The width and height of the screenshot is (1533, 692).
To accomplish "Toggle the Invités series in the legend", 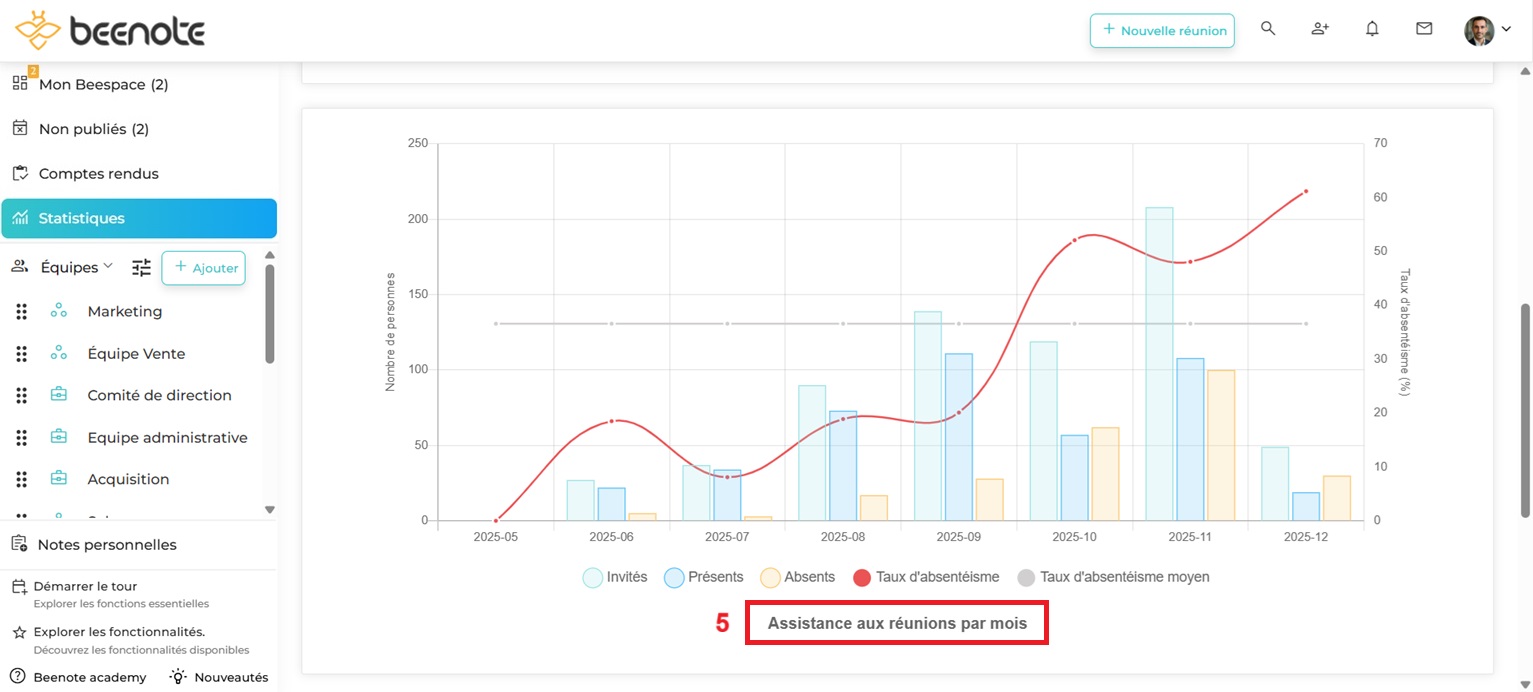I will click(614, 577).
